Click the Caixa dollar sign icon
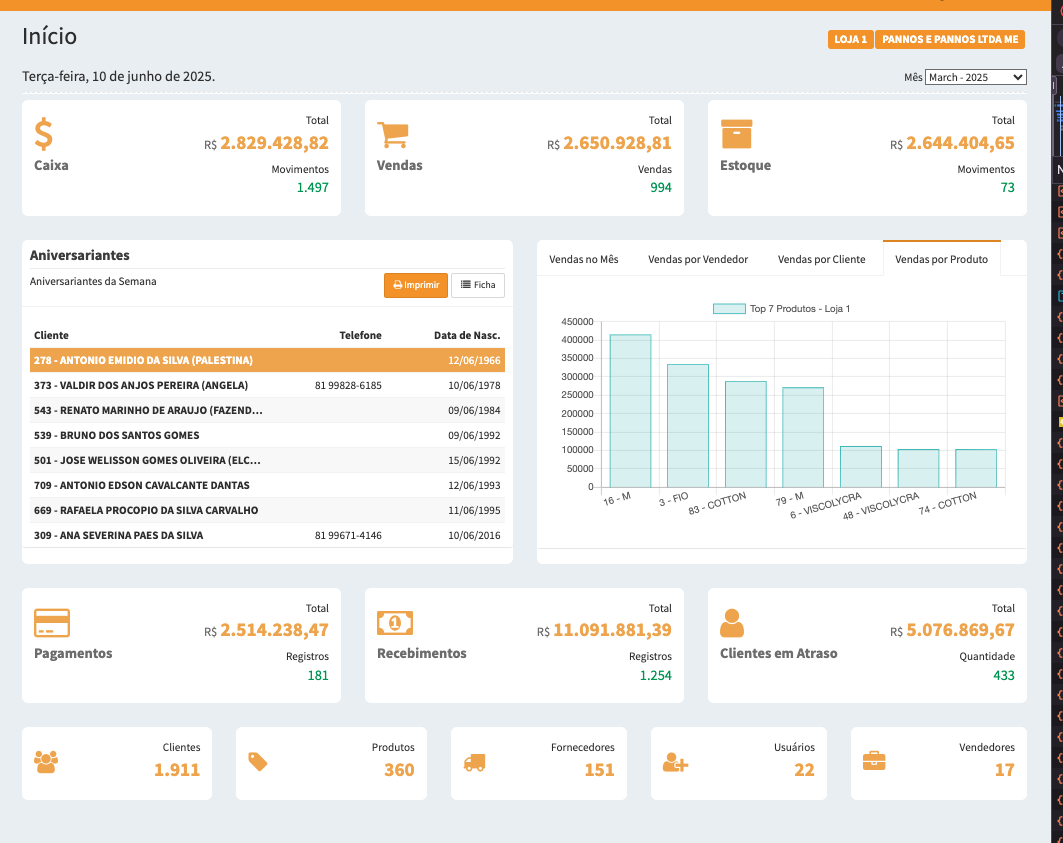This screenshot has height=843, width=1063. pyautogui.click(x=44, y=134)
